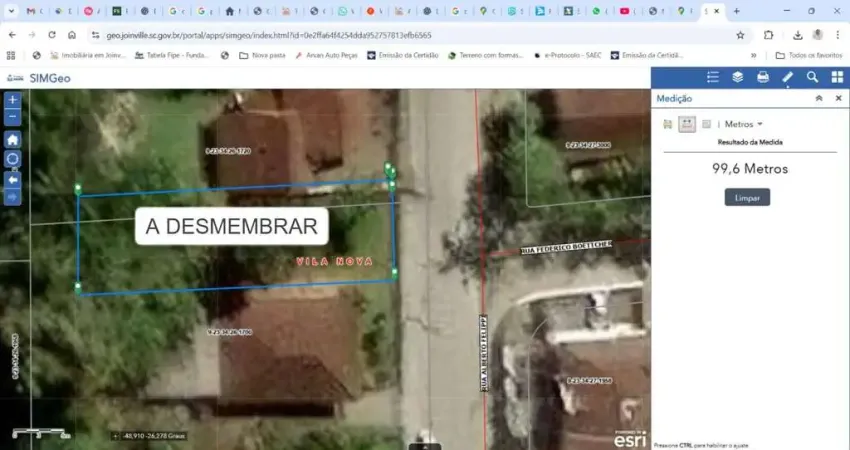Screen dimensions: 850x450
Task: Open the measurement ruler widget
Action: coord(787,78)
